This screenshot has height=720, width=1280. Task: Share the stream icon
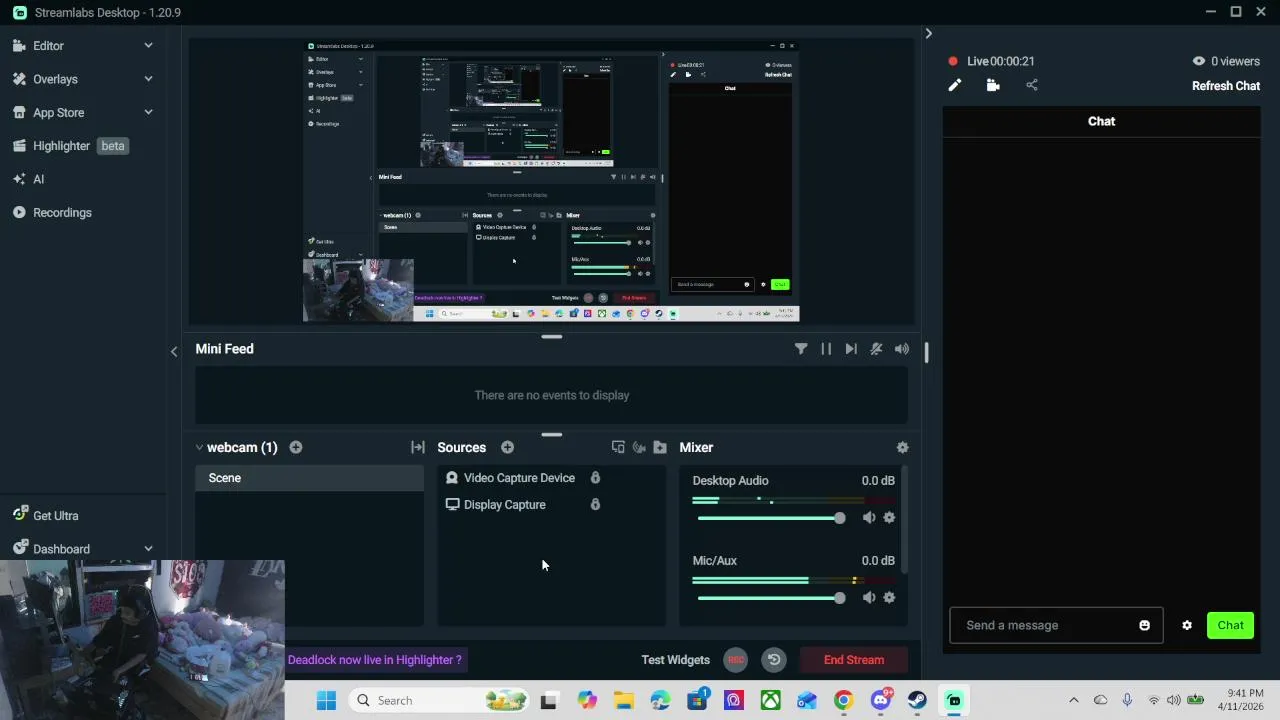pyautogui.click(x=1032, y=86)
